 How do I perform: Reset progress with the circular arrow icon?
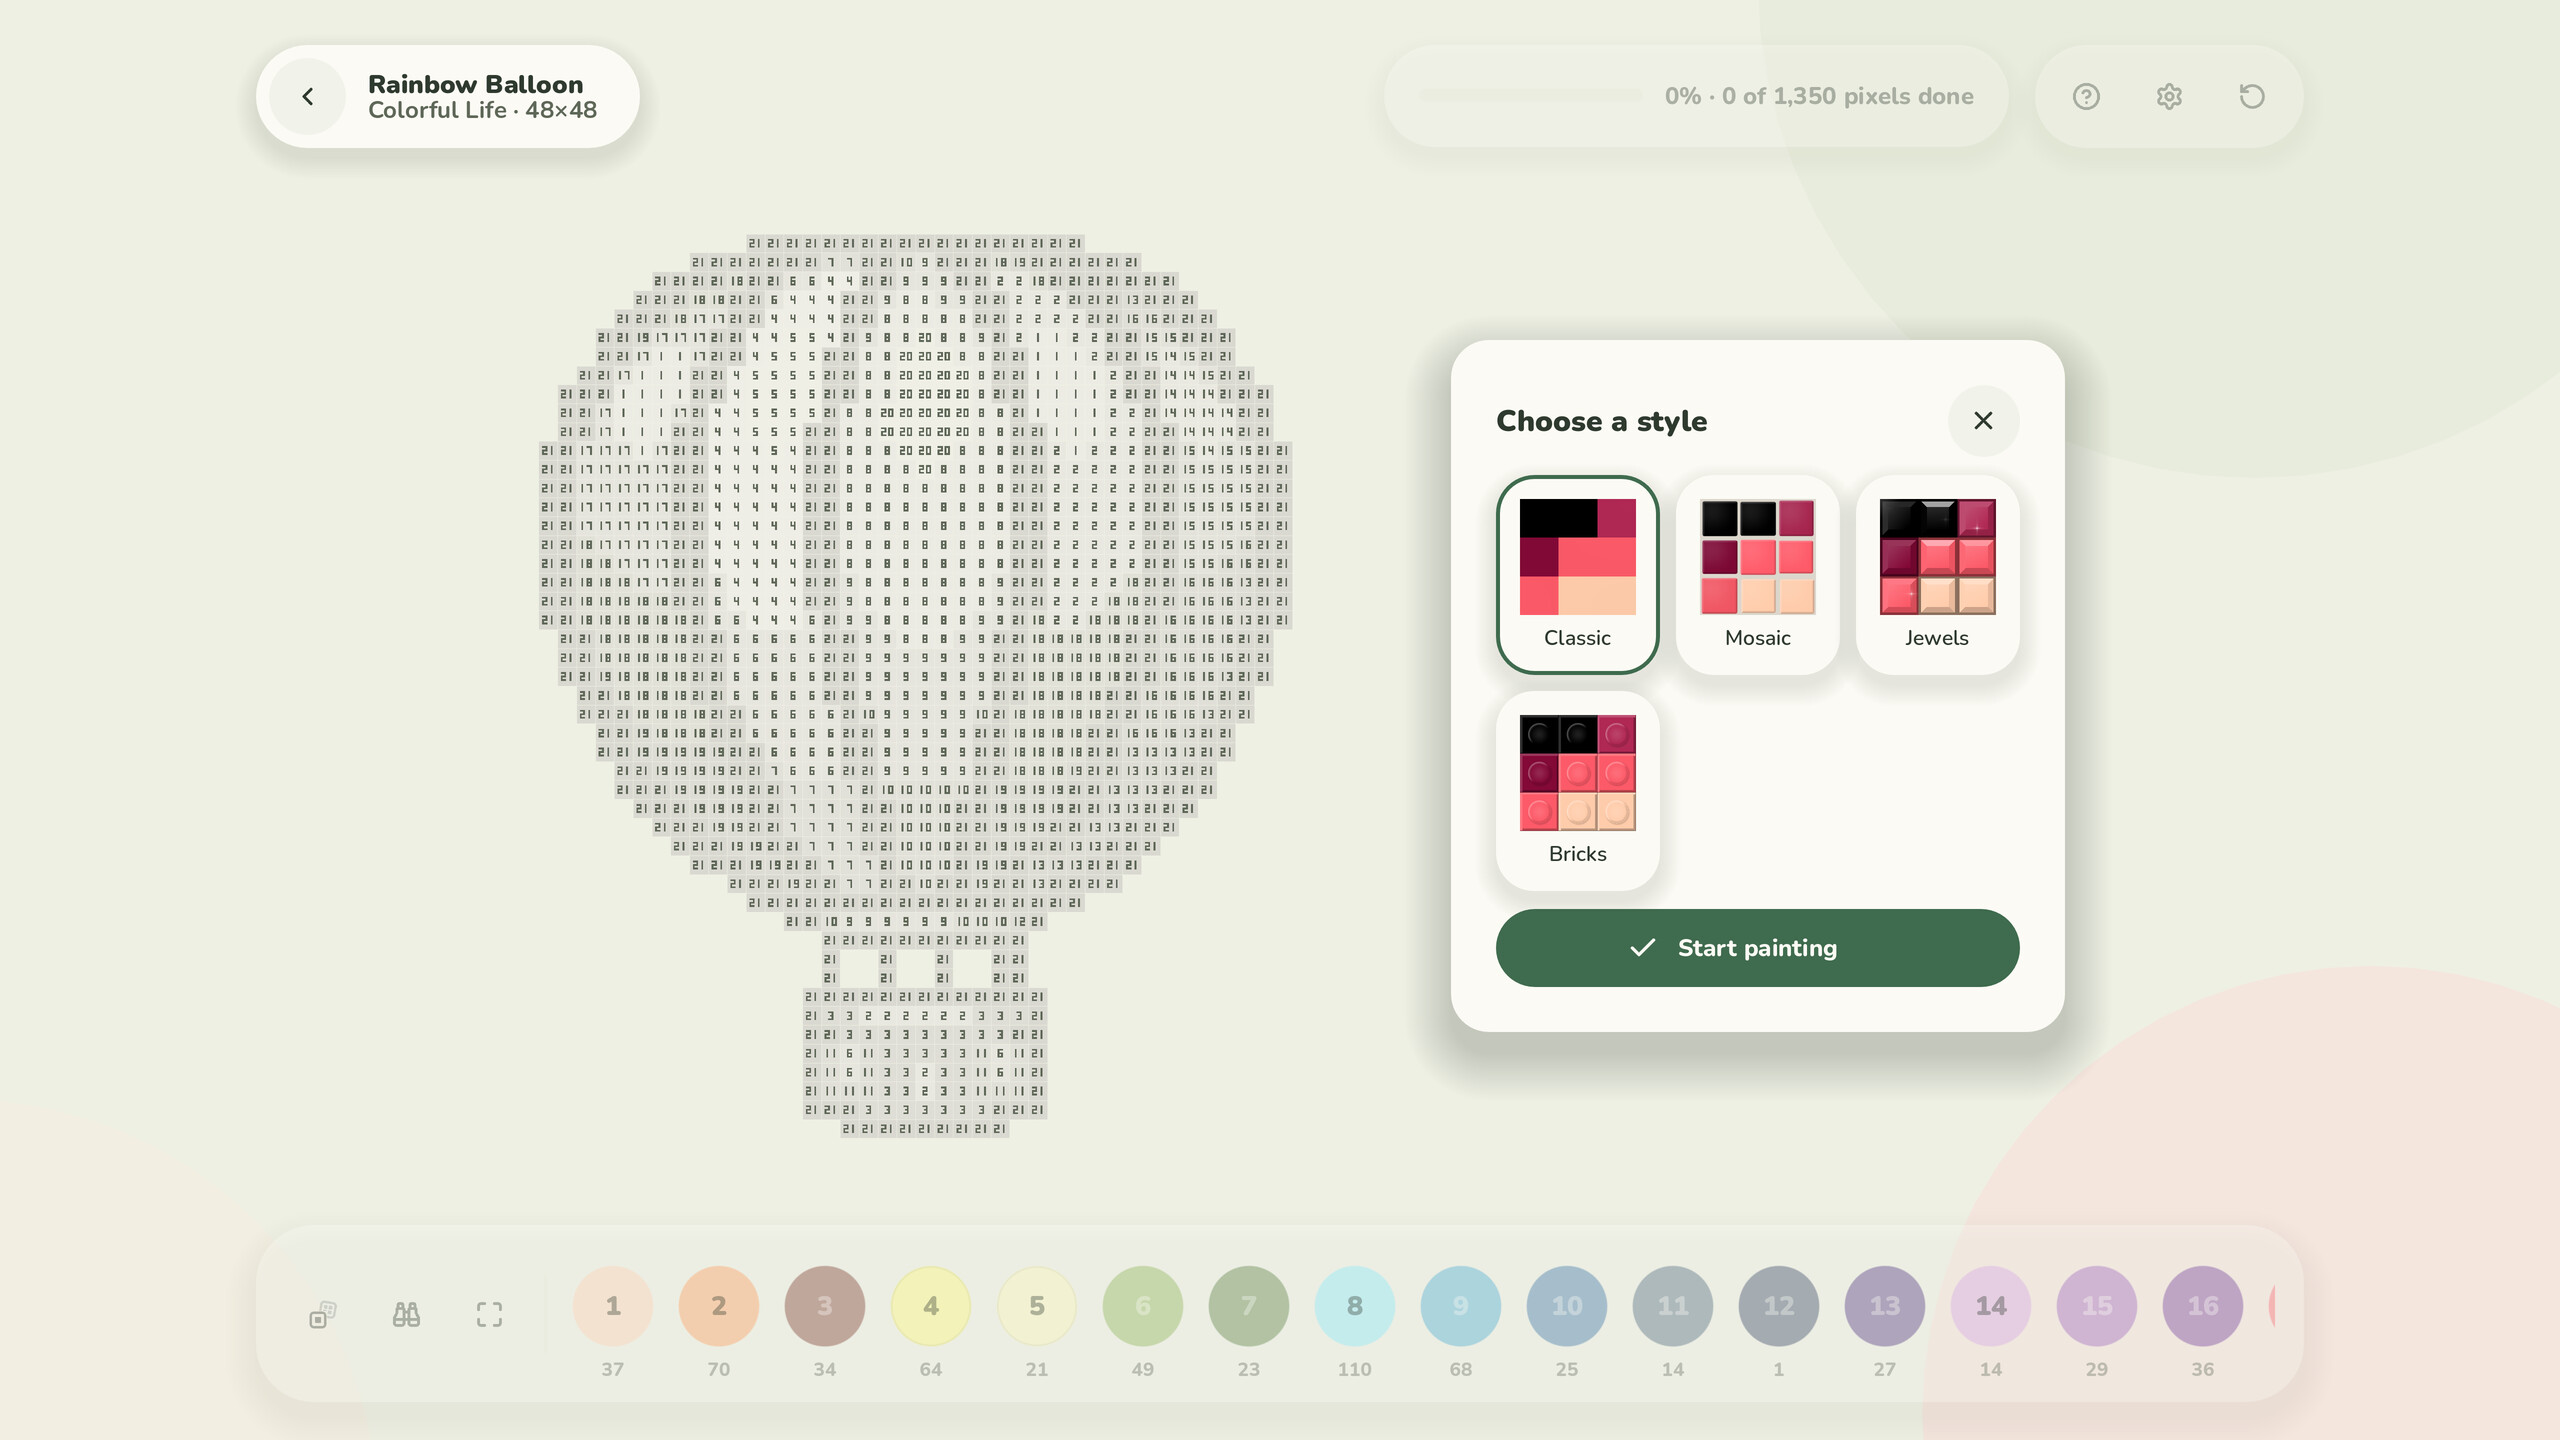[2252, 97]
